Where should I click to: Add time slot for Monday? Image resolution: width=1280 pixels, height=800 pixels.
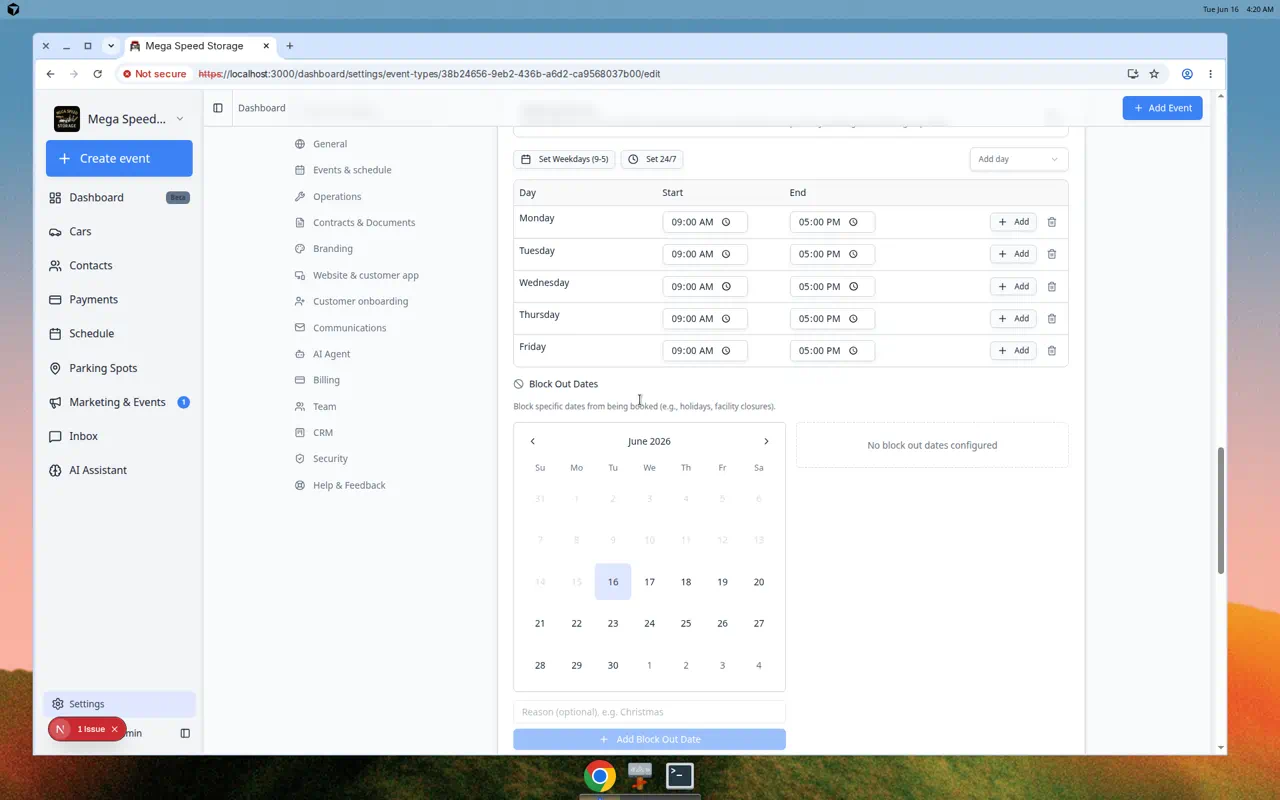coord(1013,222)
